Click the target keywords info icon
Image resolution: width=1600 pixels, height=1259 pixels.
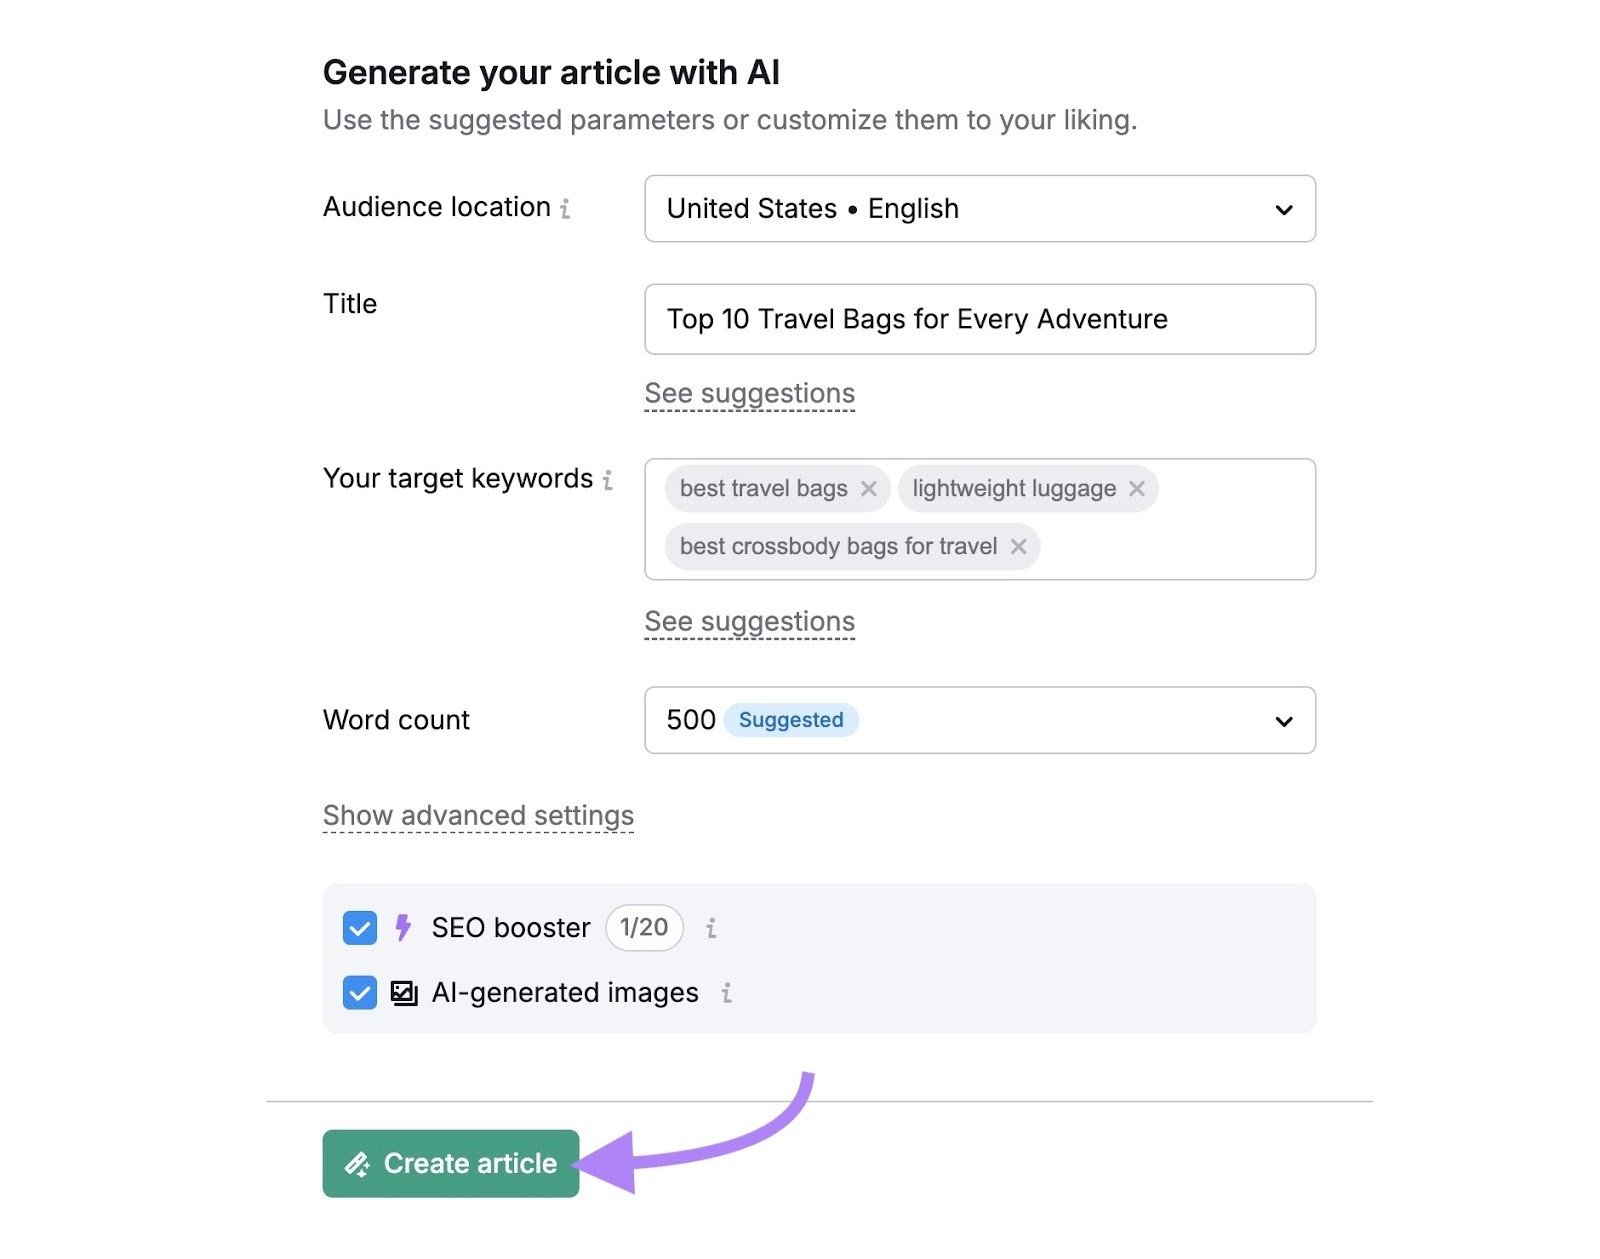[x=607, y=481]
